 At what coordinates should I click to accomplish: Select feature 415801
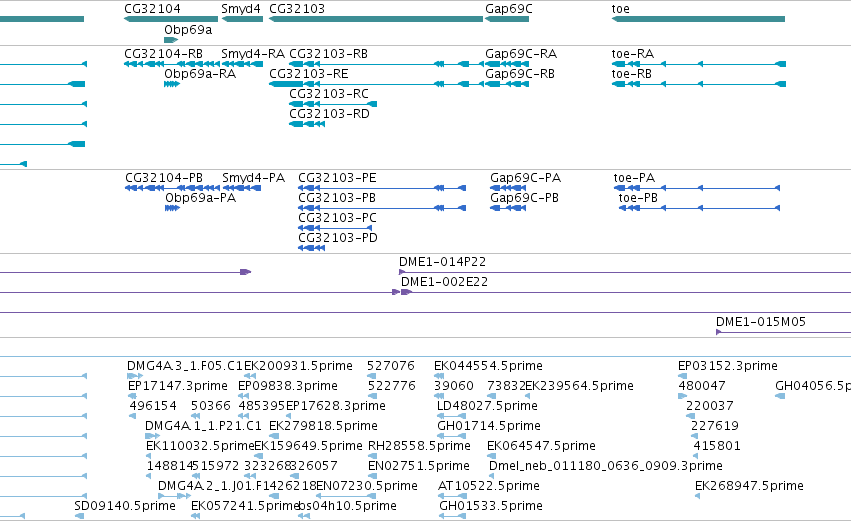tap(717, 446)
